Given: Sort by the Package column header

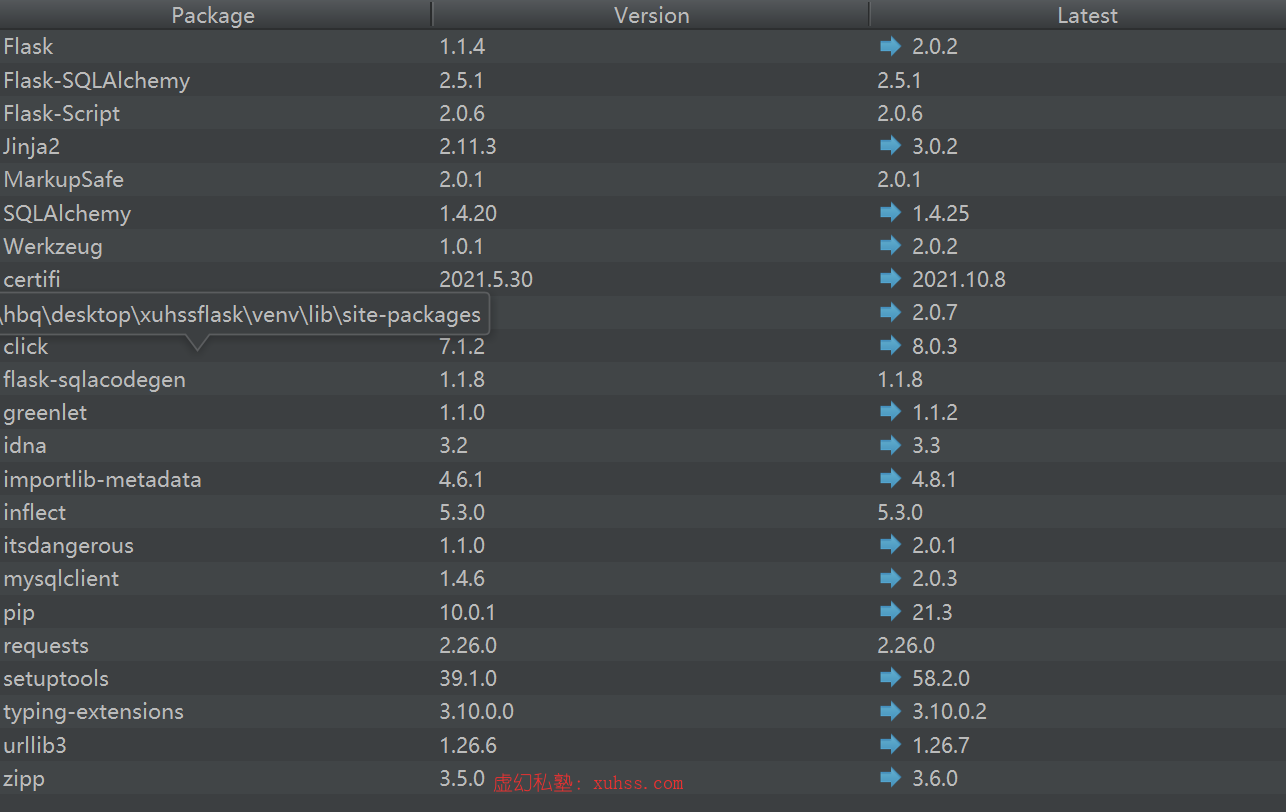Looking at the screenshot, I should coord(214,15).
